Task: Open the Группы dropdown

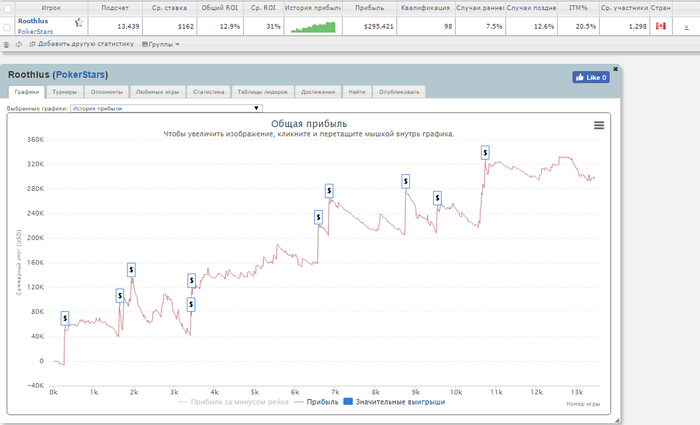Action: point(161,44)
